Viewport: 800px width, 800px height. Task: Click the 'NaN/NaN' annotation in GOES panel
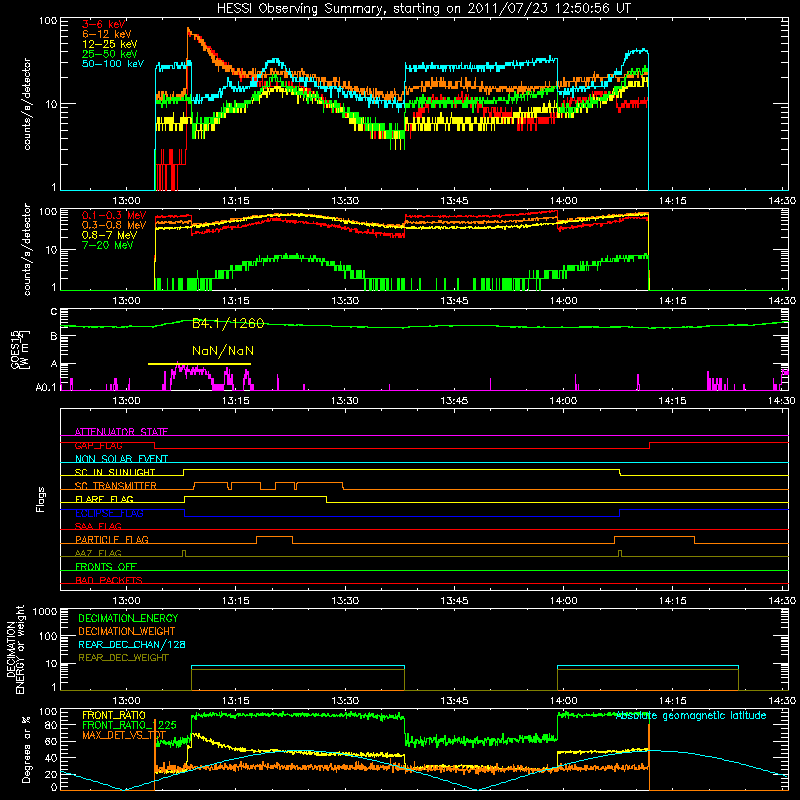tap(223, 351)
